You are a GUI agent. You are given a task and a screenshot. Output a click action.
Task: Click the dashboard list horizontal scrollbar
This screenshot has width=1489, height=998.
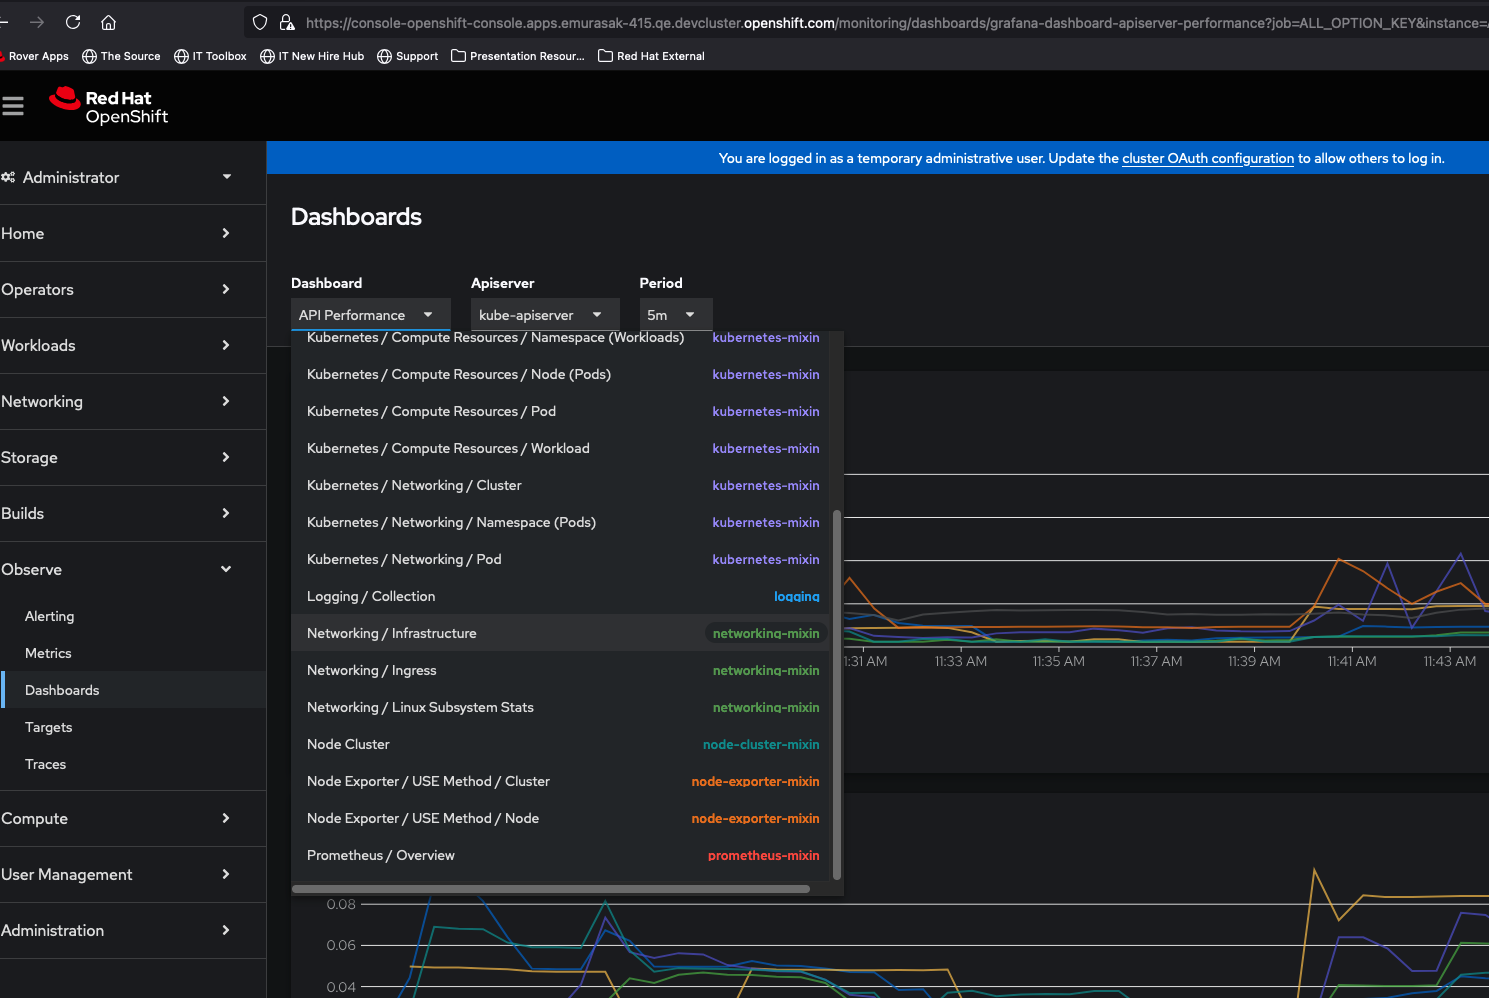pos(550,888)
